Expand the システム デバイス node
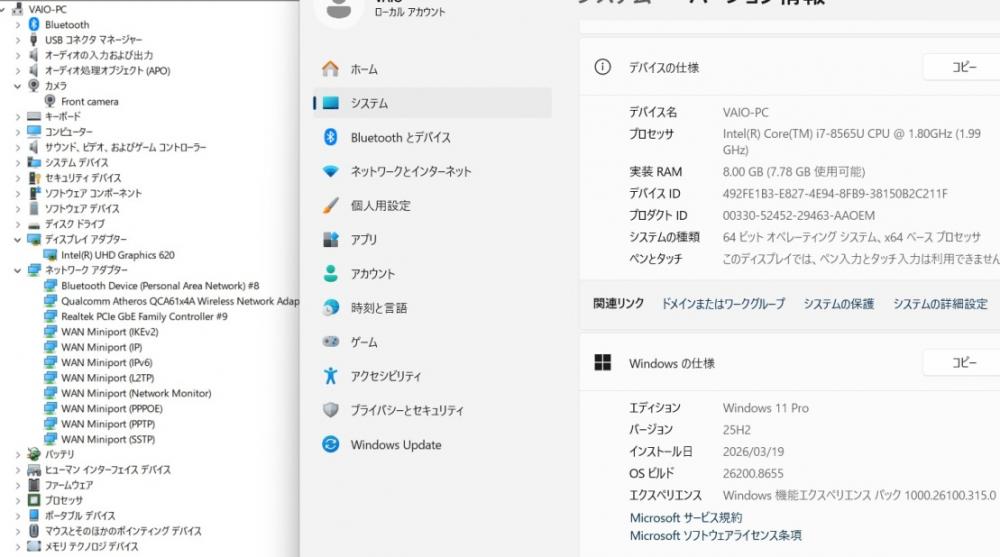The height and width of the screenshot is (557, 1000). pyautogui.click(x=18, y=162)
